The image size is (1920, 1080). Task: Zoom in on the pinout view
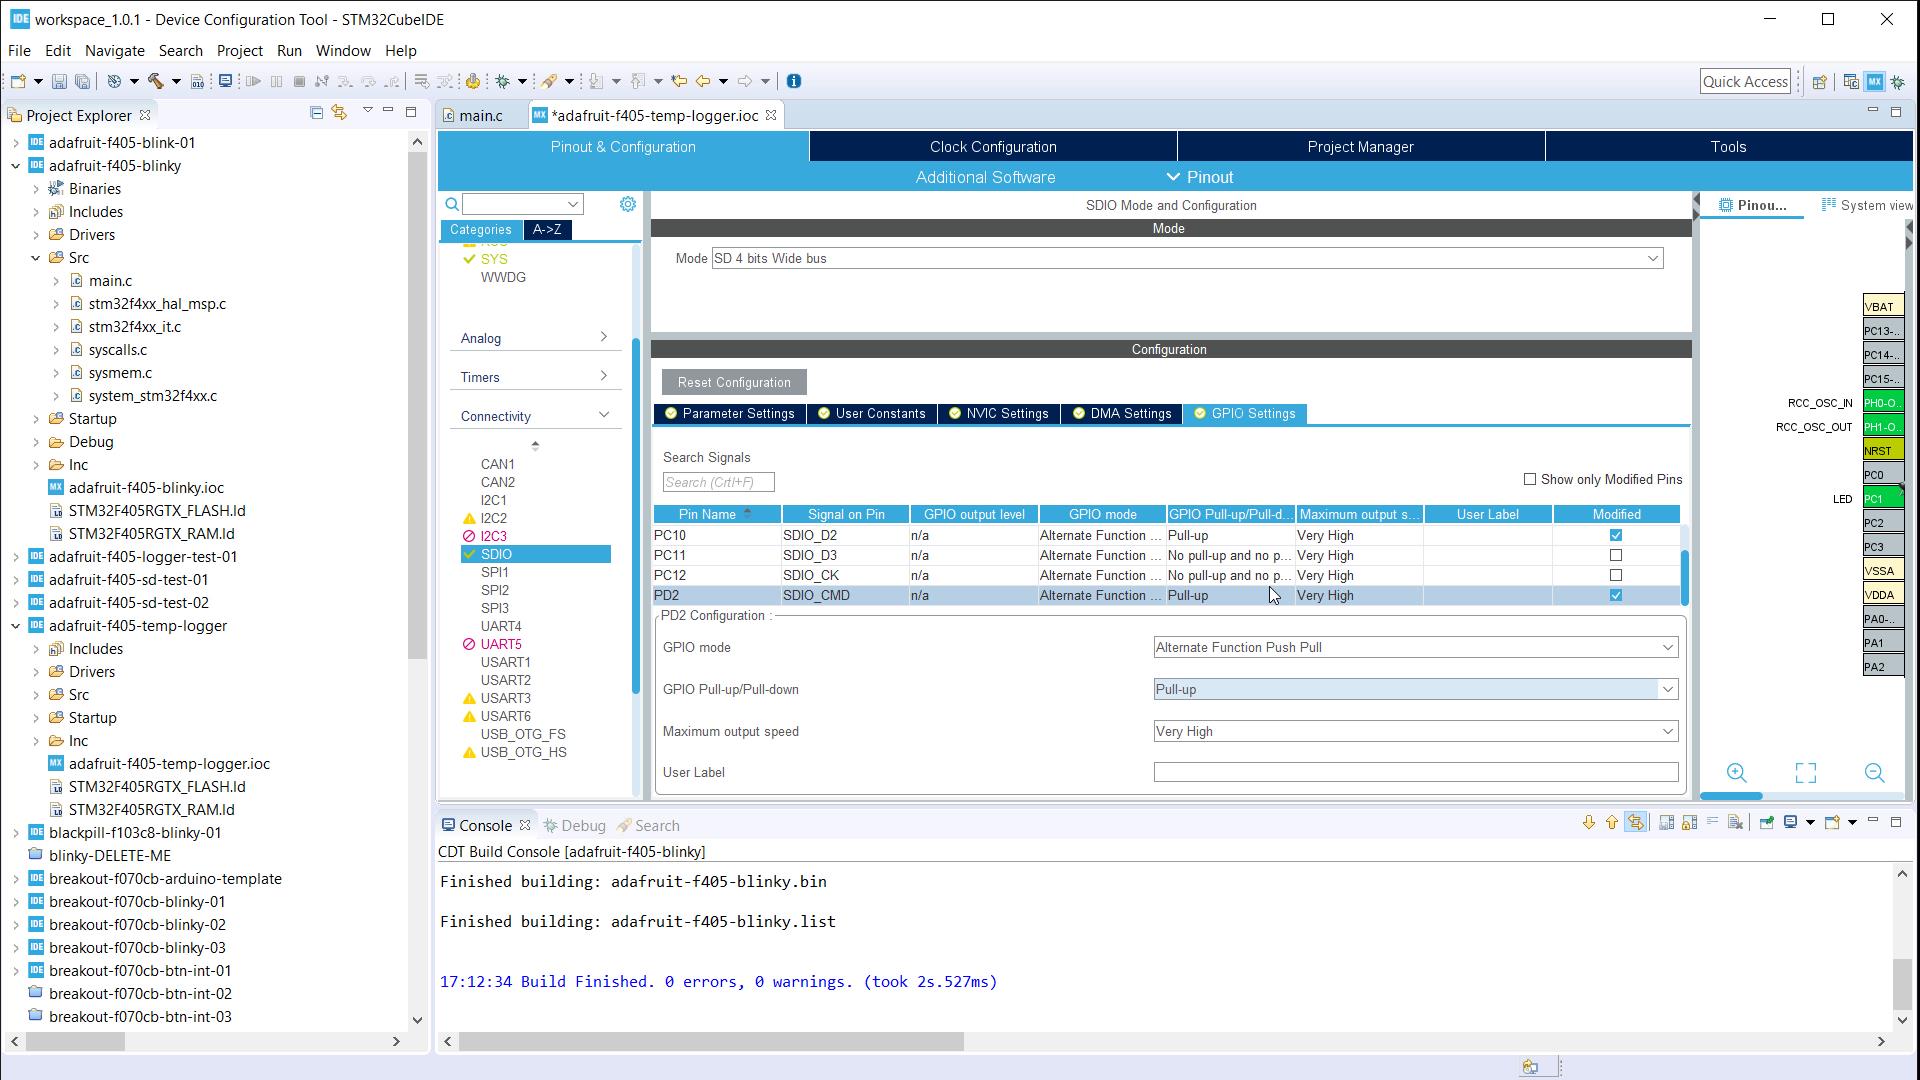[x=1737, y=773]
